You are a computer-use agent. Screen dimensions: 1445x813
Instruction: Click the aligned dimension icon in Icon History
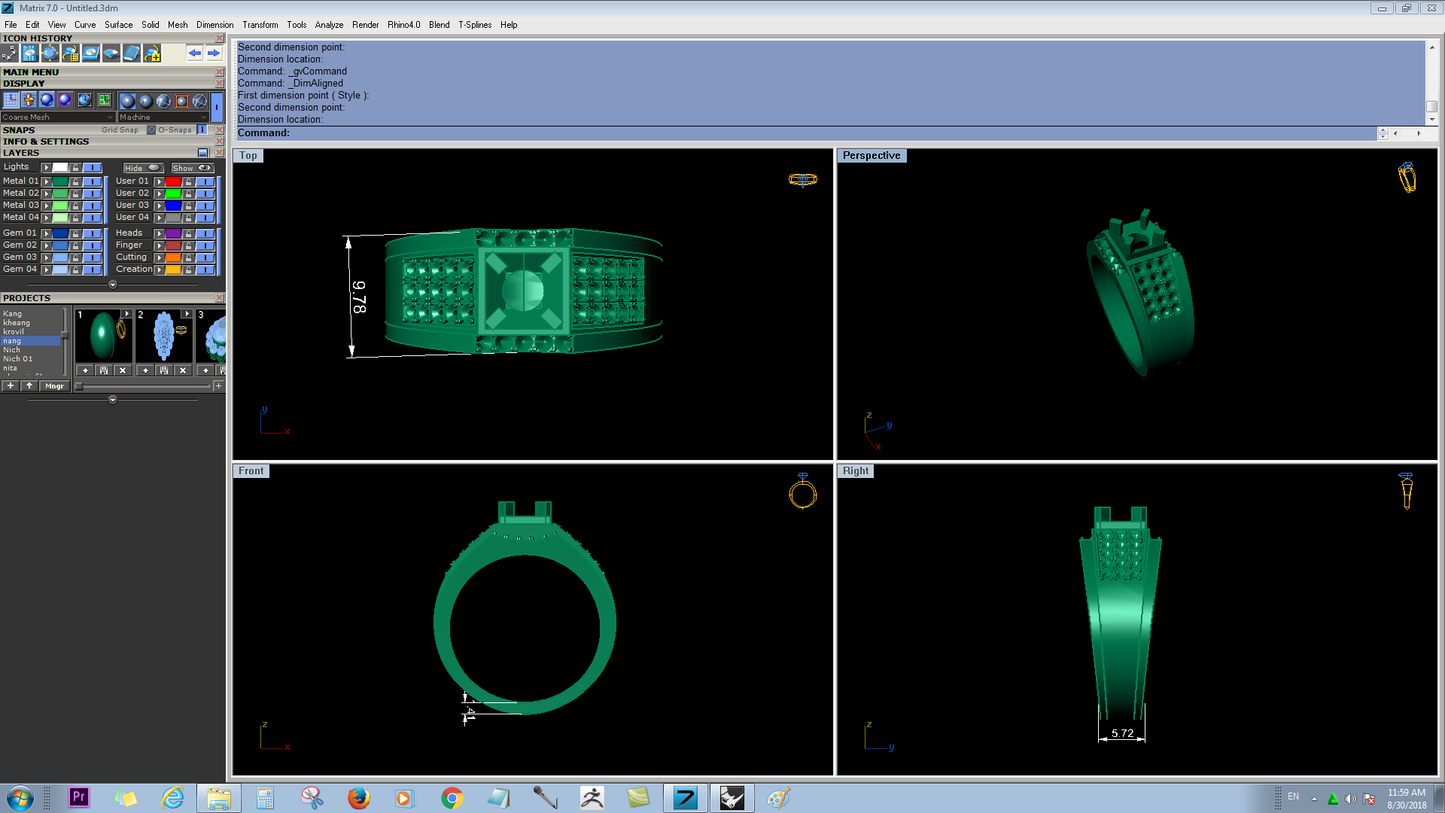(x=9, y=53)
